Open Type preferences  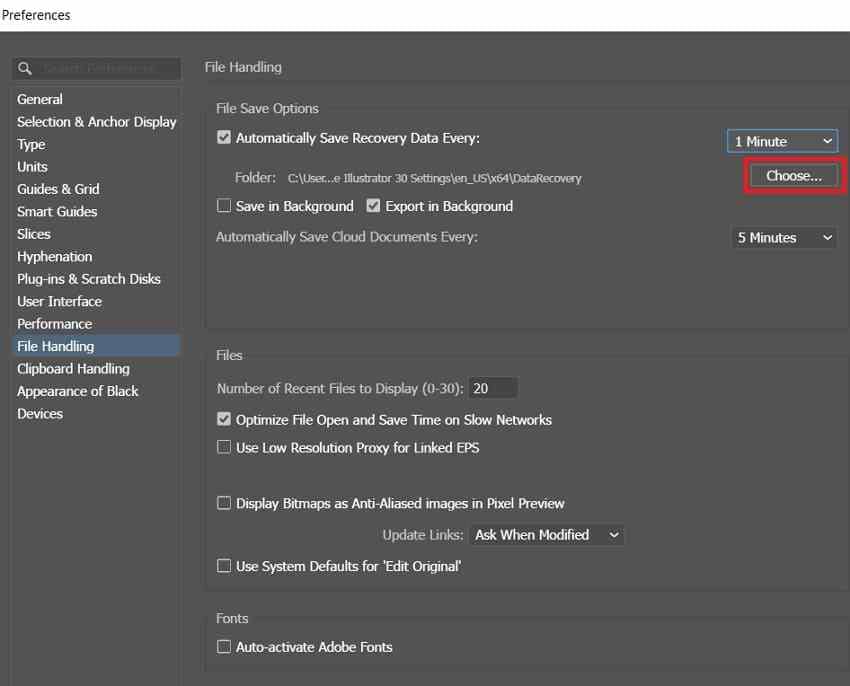pyautogui.click(x=31, y=144)
